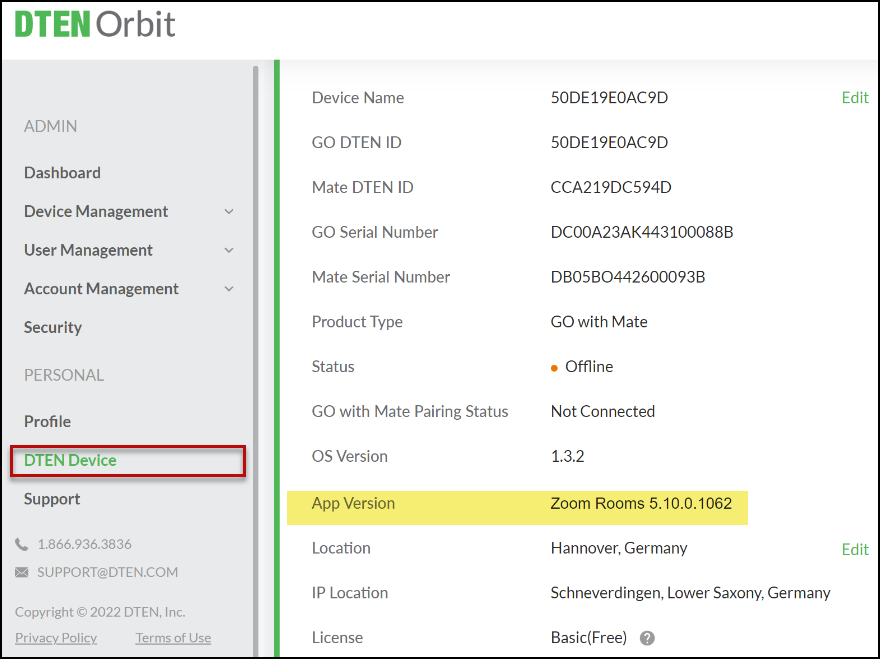
Task: Click the Mate DTEN ID label
Action: [363, 187]
